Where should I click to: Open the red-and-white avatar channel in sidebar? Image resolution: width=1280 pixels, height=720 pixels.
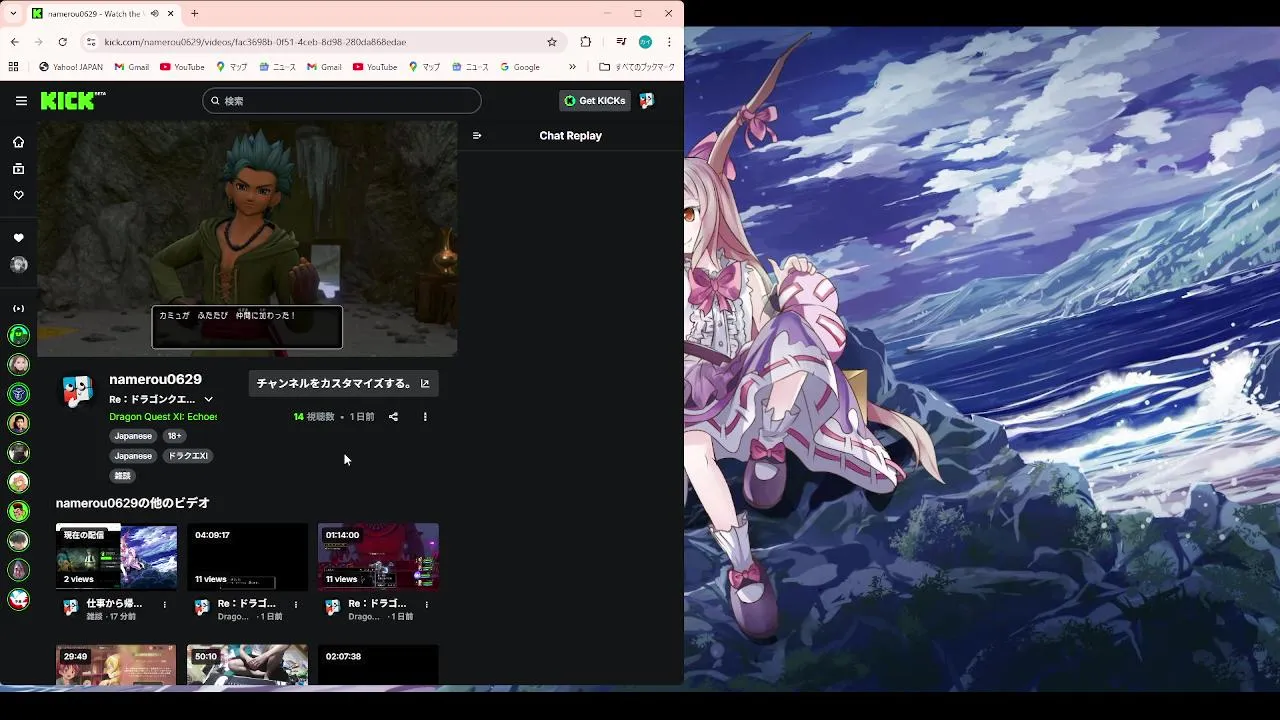tap(18, 599)
